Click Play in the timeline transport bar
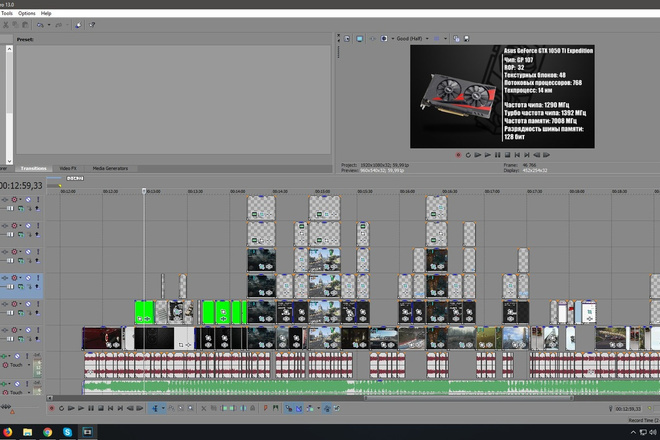Screen dimensions: 660x440 (81, 408)
